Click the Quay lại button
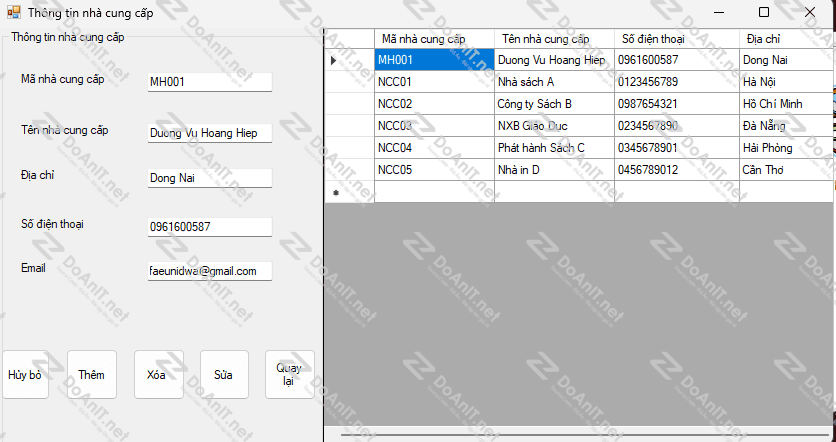Viewport: 836px width, 442px height. coord(289,375)
